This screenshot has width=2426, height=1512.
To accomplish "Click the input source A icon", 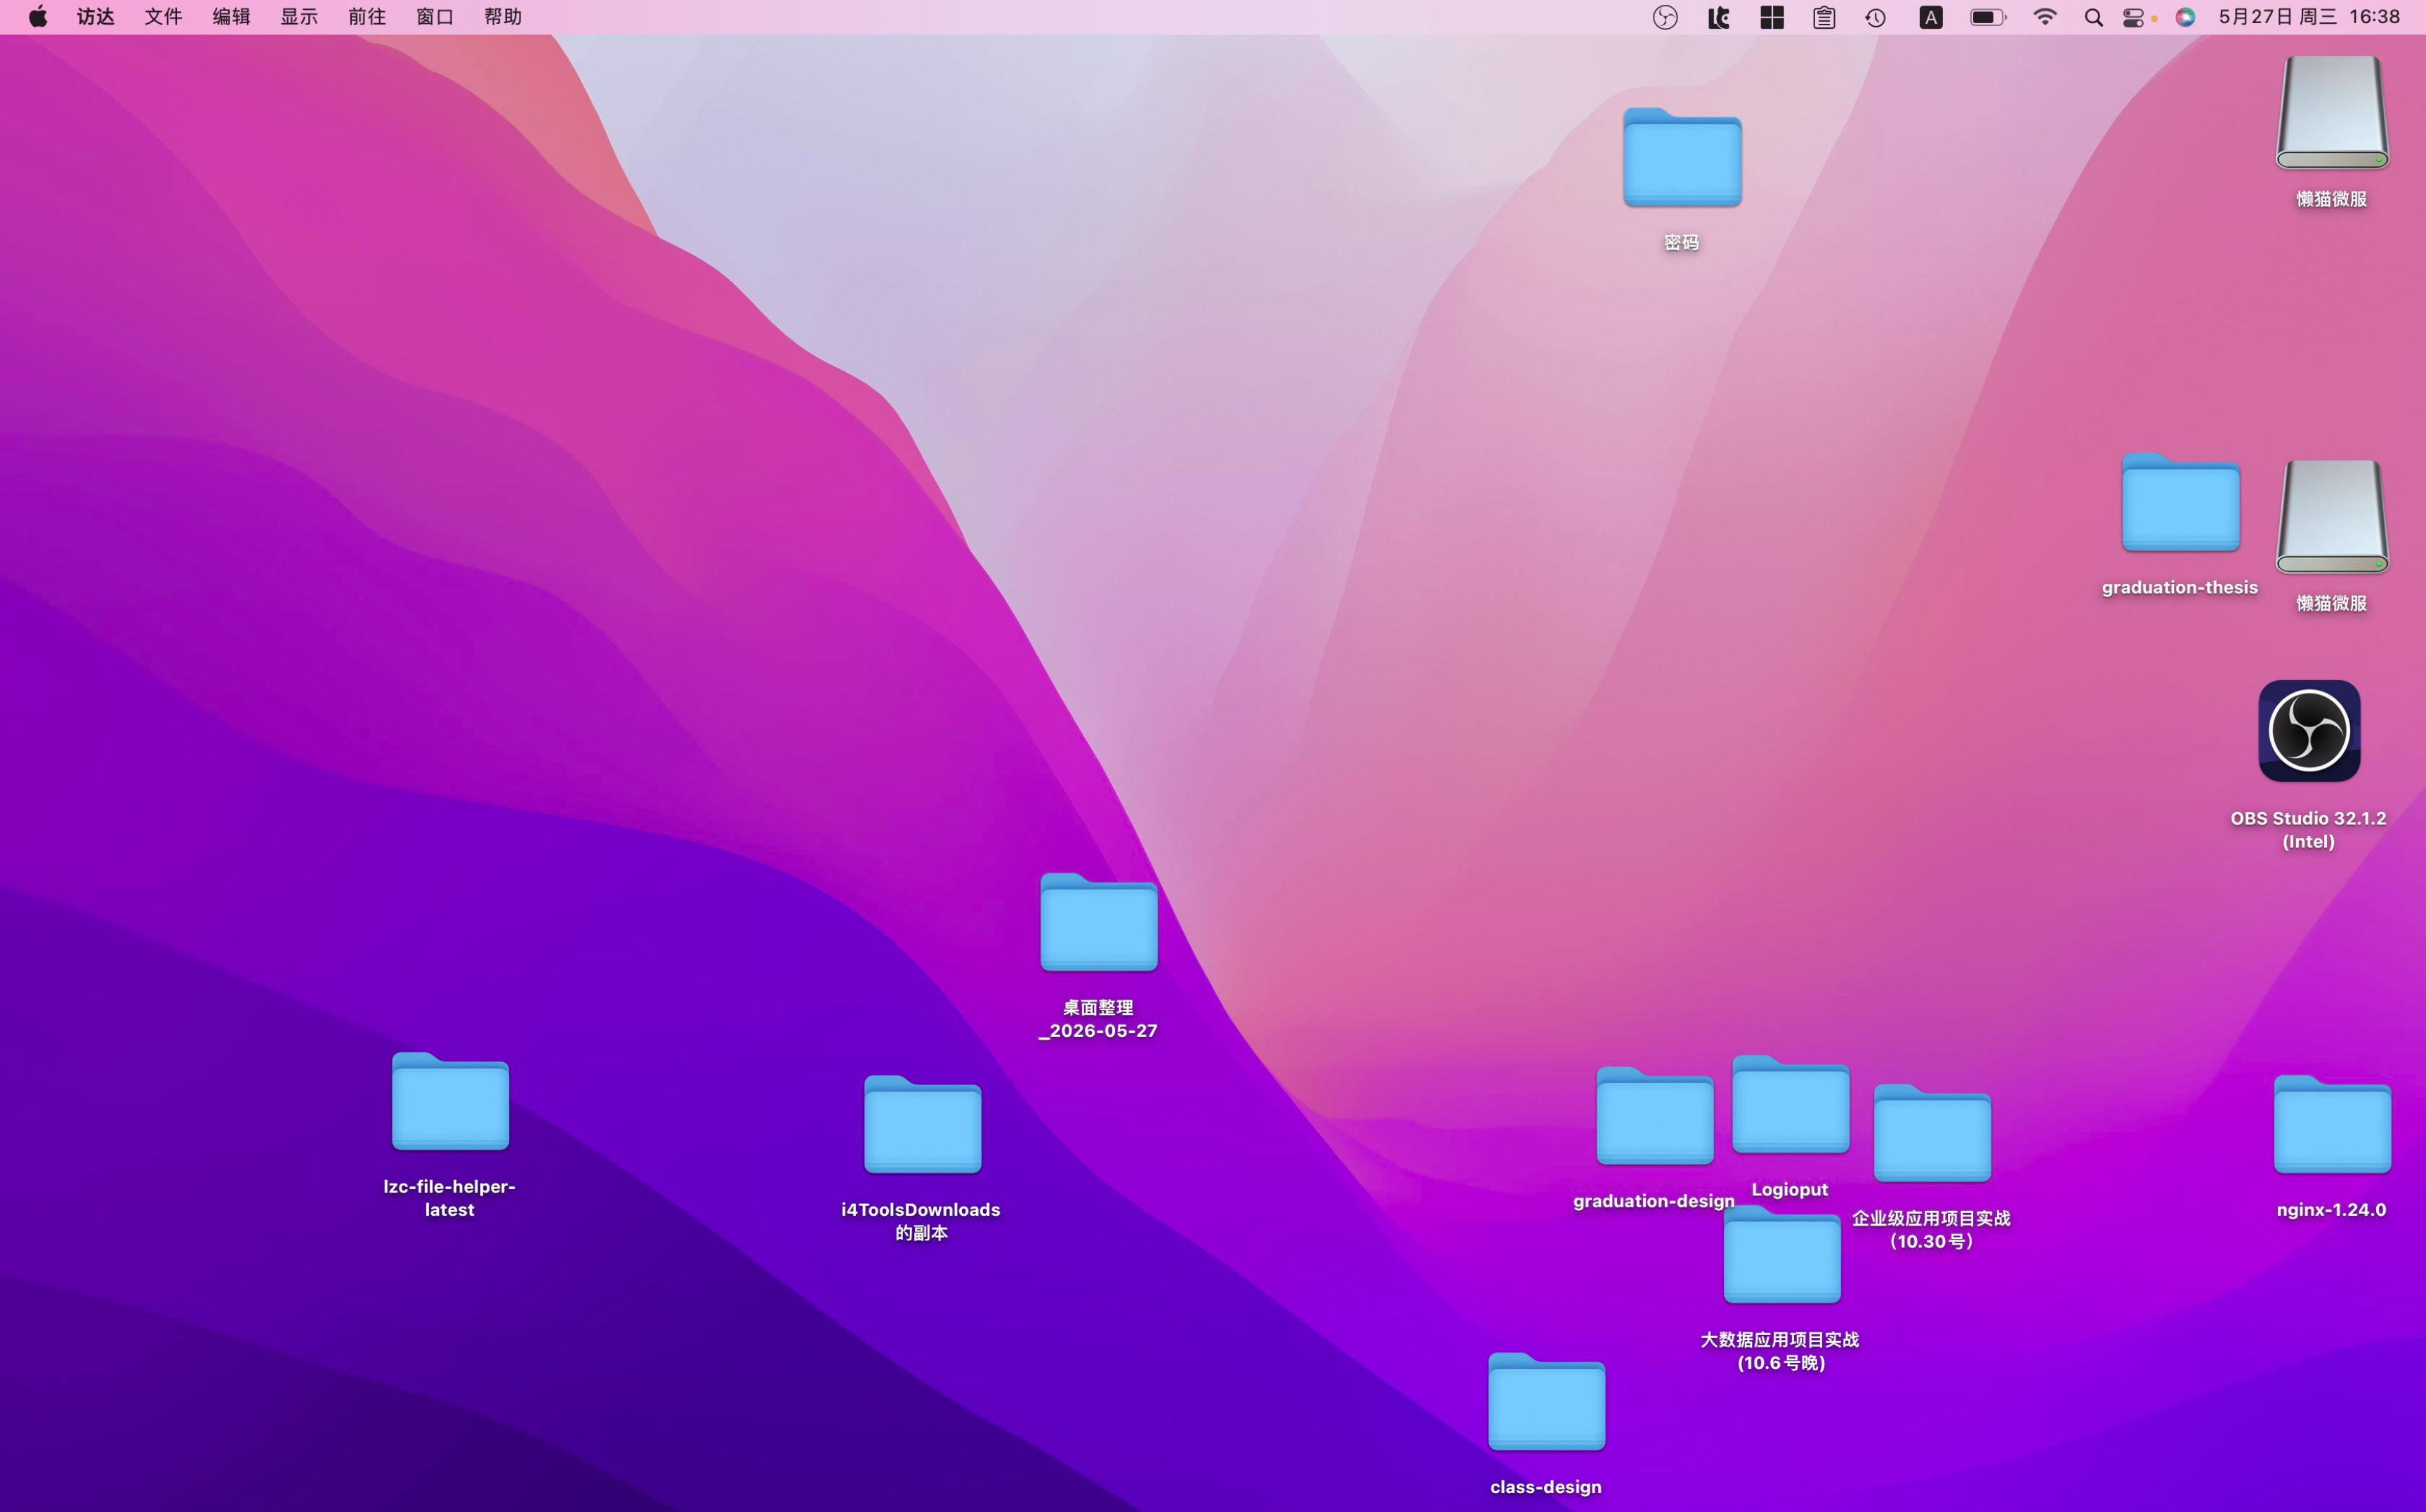I will coord(1931,17).
